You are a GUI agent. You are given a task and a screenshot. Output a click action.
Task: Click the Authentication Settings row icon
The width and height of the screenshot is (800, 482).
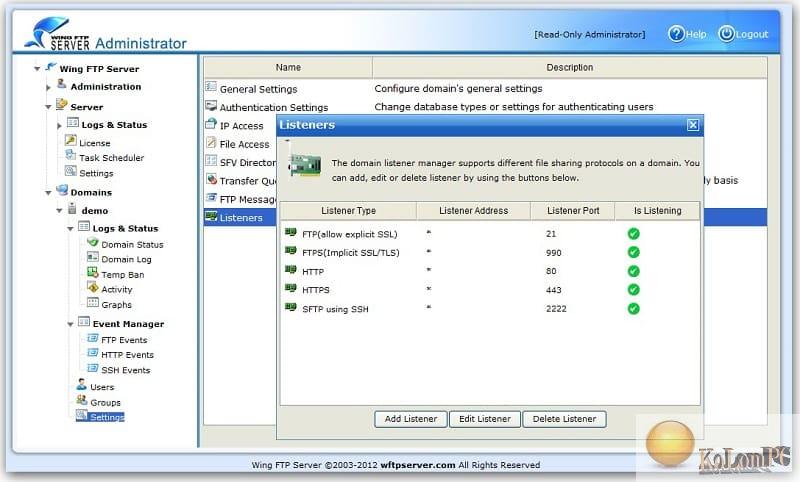[211, 106]
